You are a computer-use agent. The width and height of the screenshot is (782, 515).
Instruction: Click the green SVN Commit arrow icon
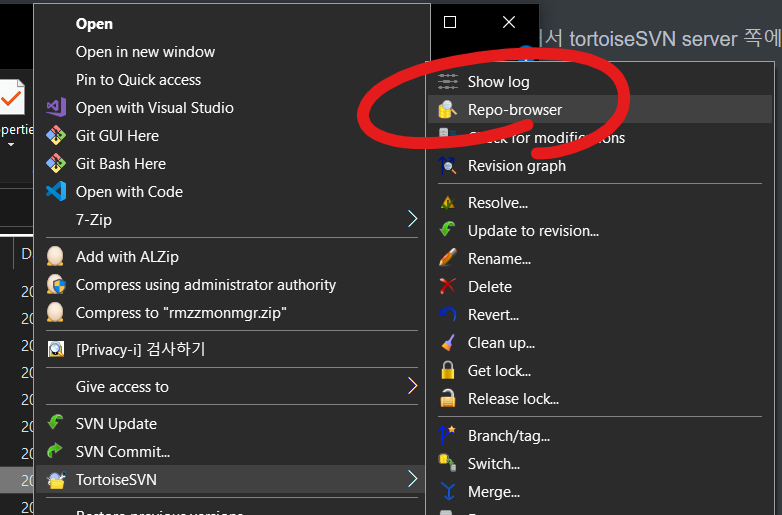point(55,451)
